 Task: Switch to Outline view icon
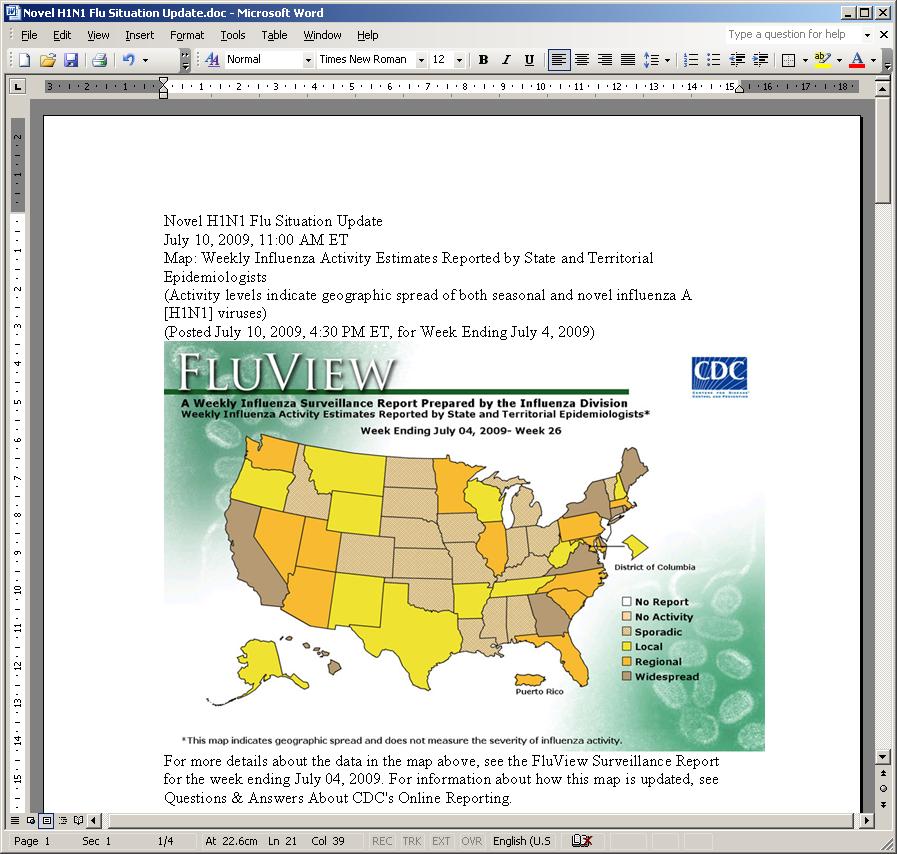[x=63, y=821]
